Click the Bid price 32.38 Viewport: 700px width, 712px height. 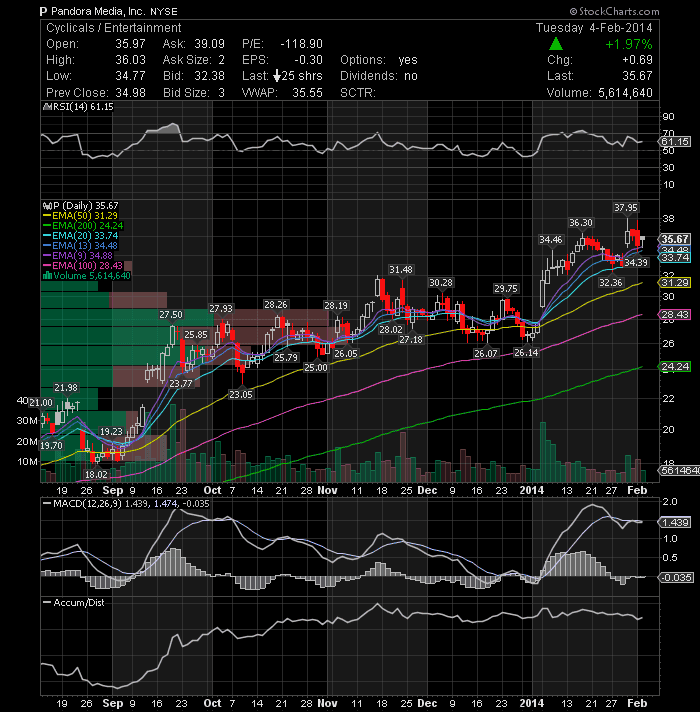click(x=209, y=76)
